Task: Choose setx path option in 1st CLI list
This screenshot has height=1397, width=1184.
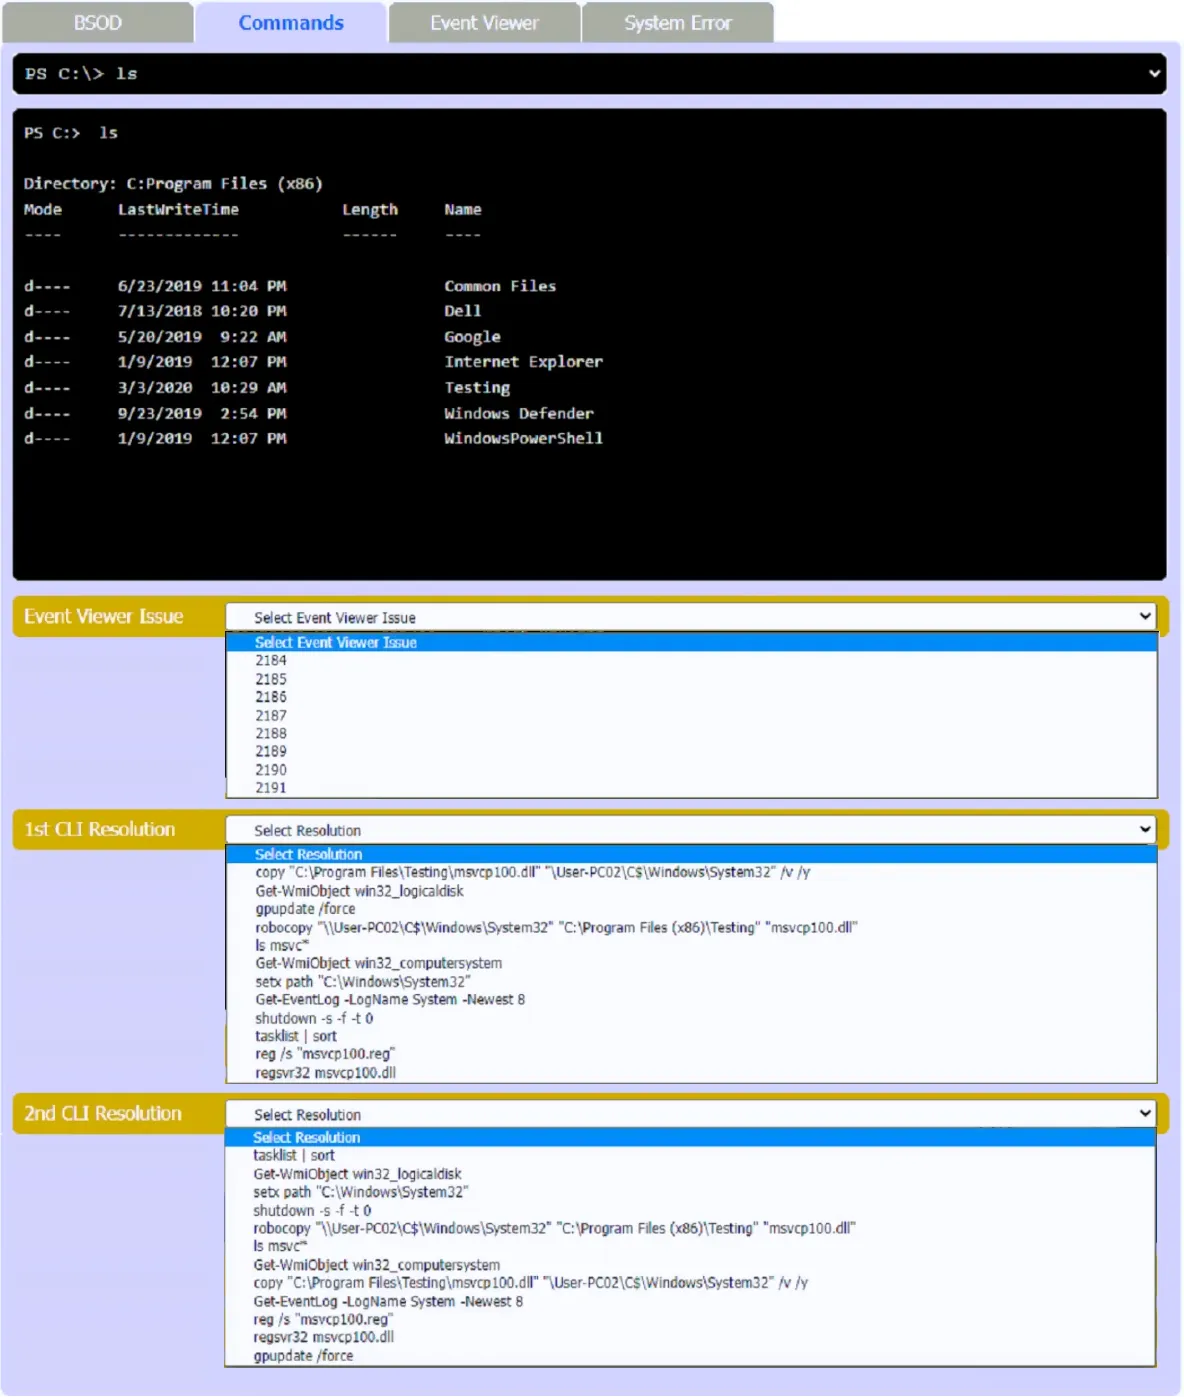Action: (691, 982)
